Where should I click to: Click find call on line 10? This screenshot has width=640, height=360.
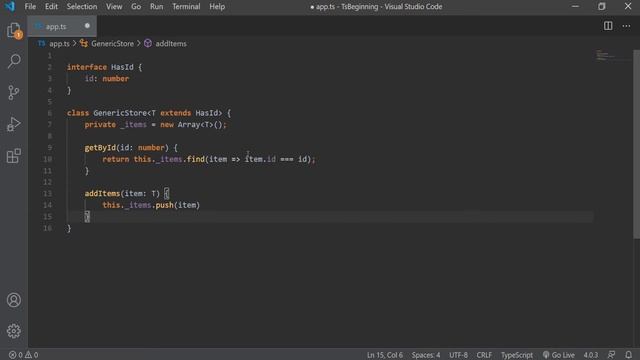(196, 159)
